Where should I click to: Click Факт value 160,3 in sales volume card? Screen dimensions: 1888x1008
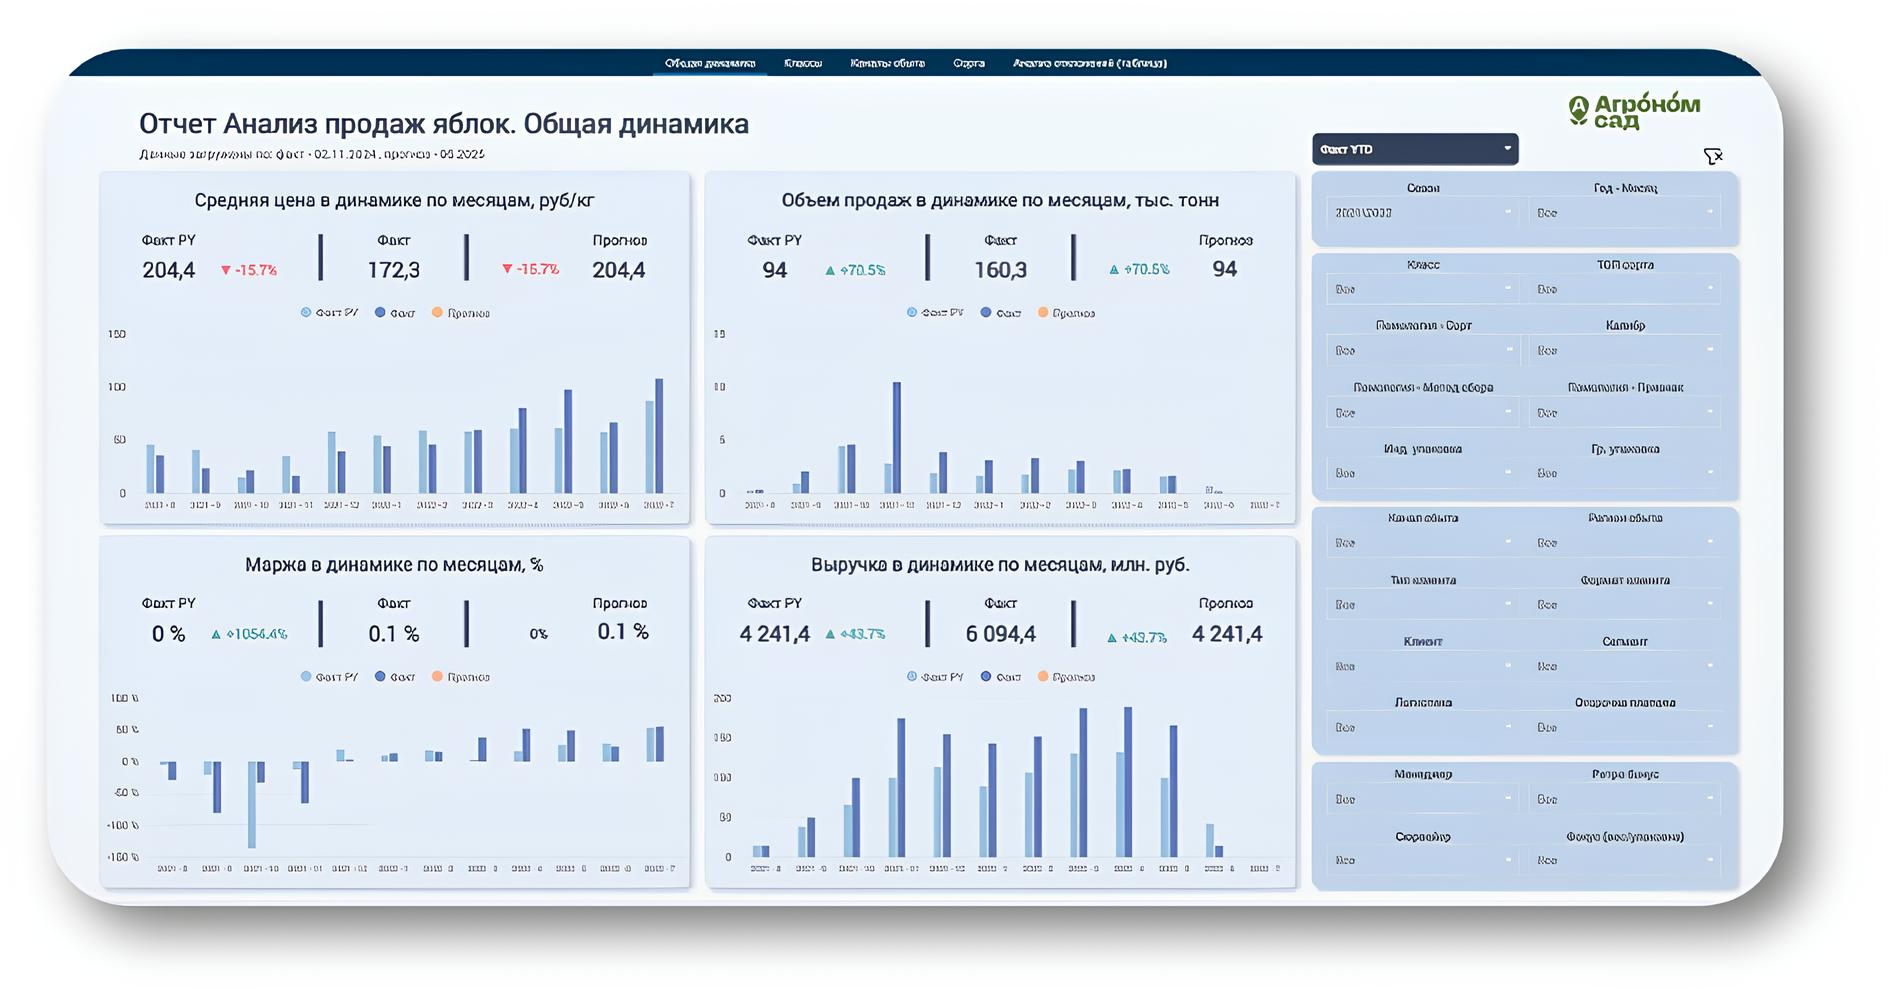click(x=1001, y=270)
